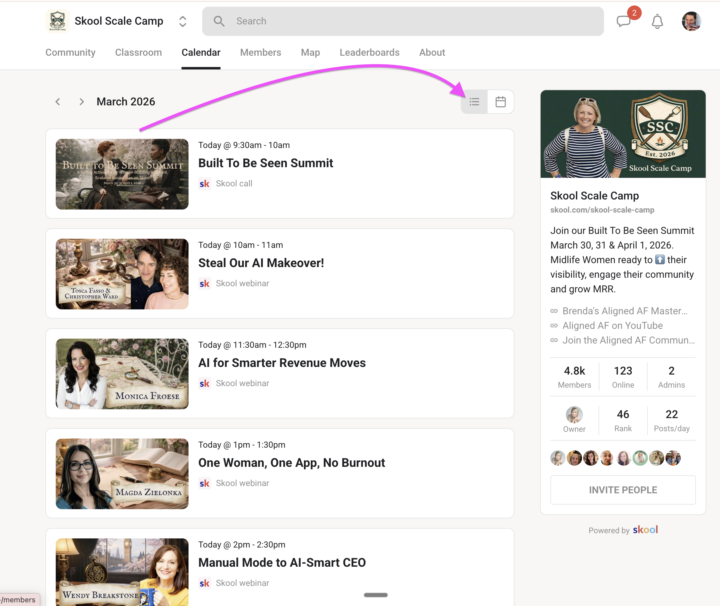The image size is (720, 606).
Task: Click the Skool call icon for Summit
Action: click(204, 184)
